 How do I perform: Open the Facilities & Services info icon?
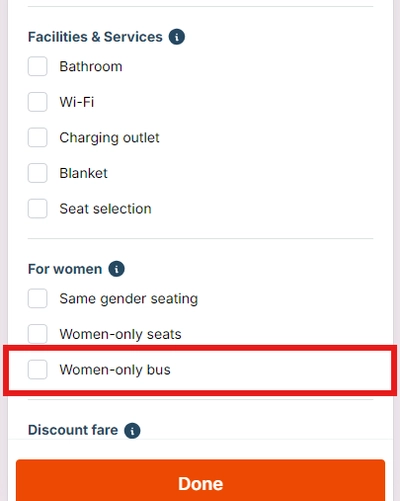point(177,37)
